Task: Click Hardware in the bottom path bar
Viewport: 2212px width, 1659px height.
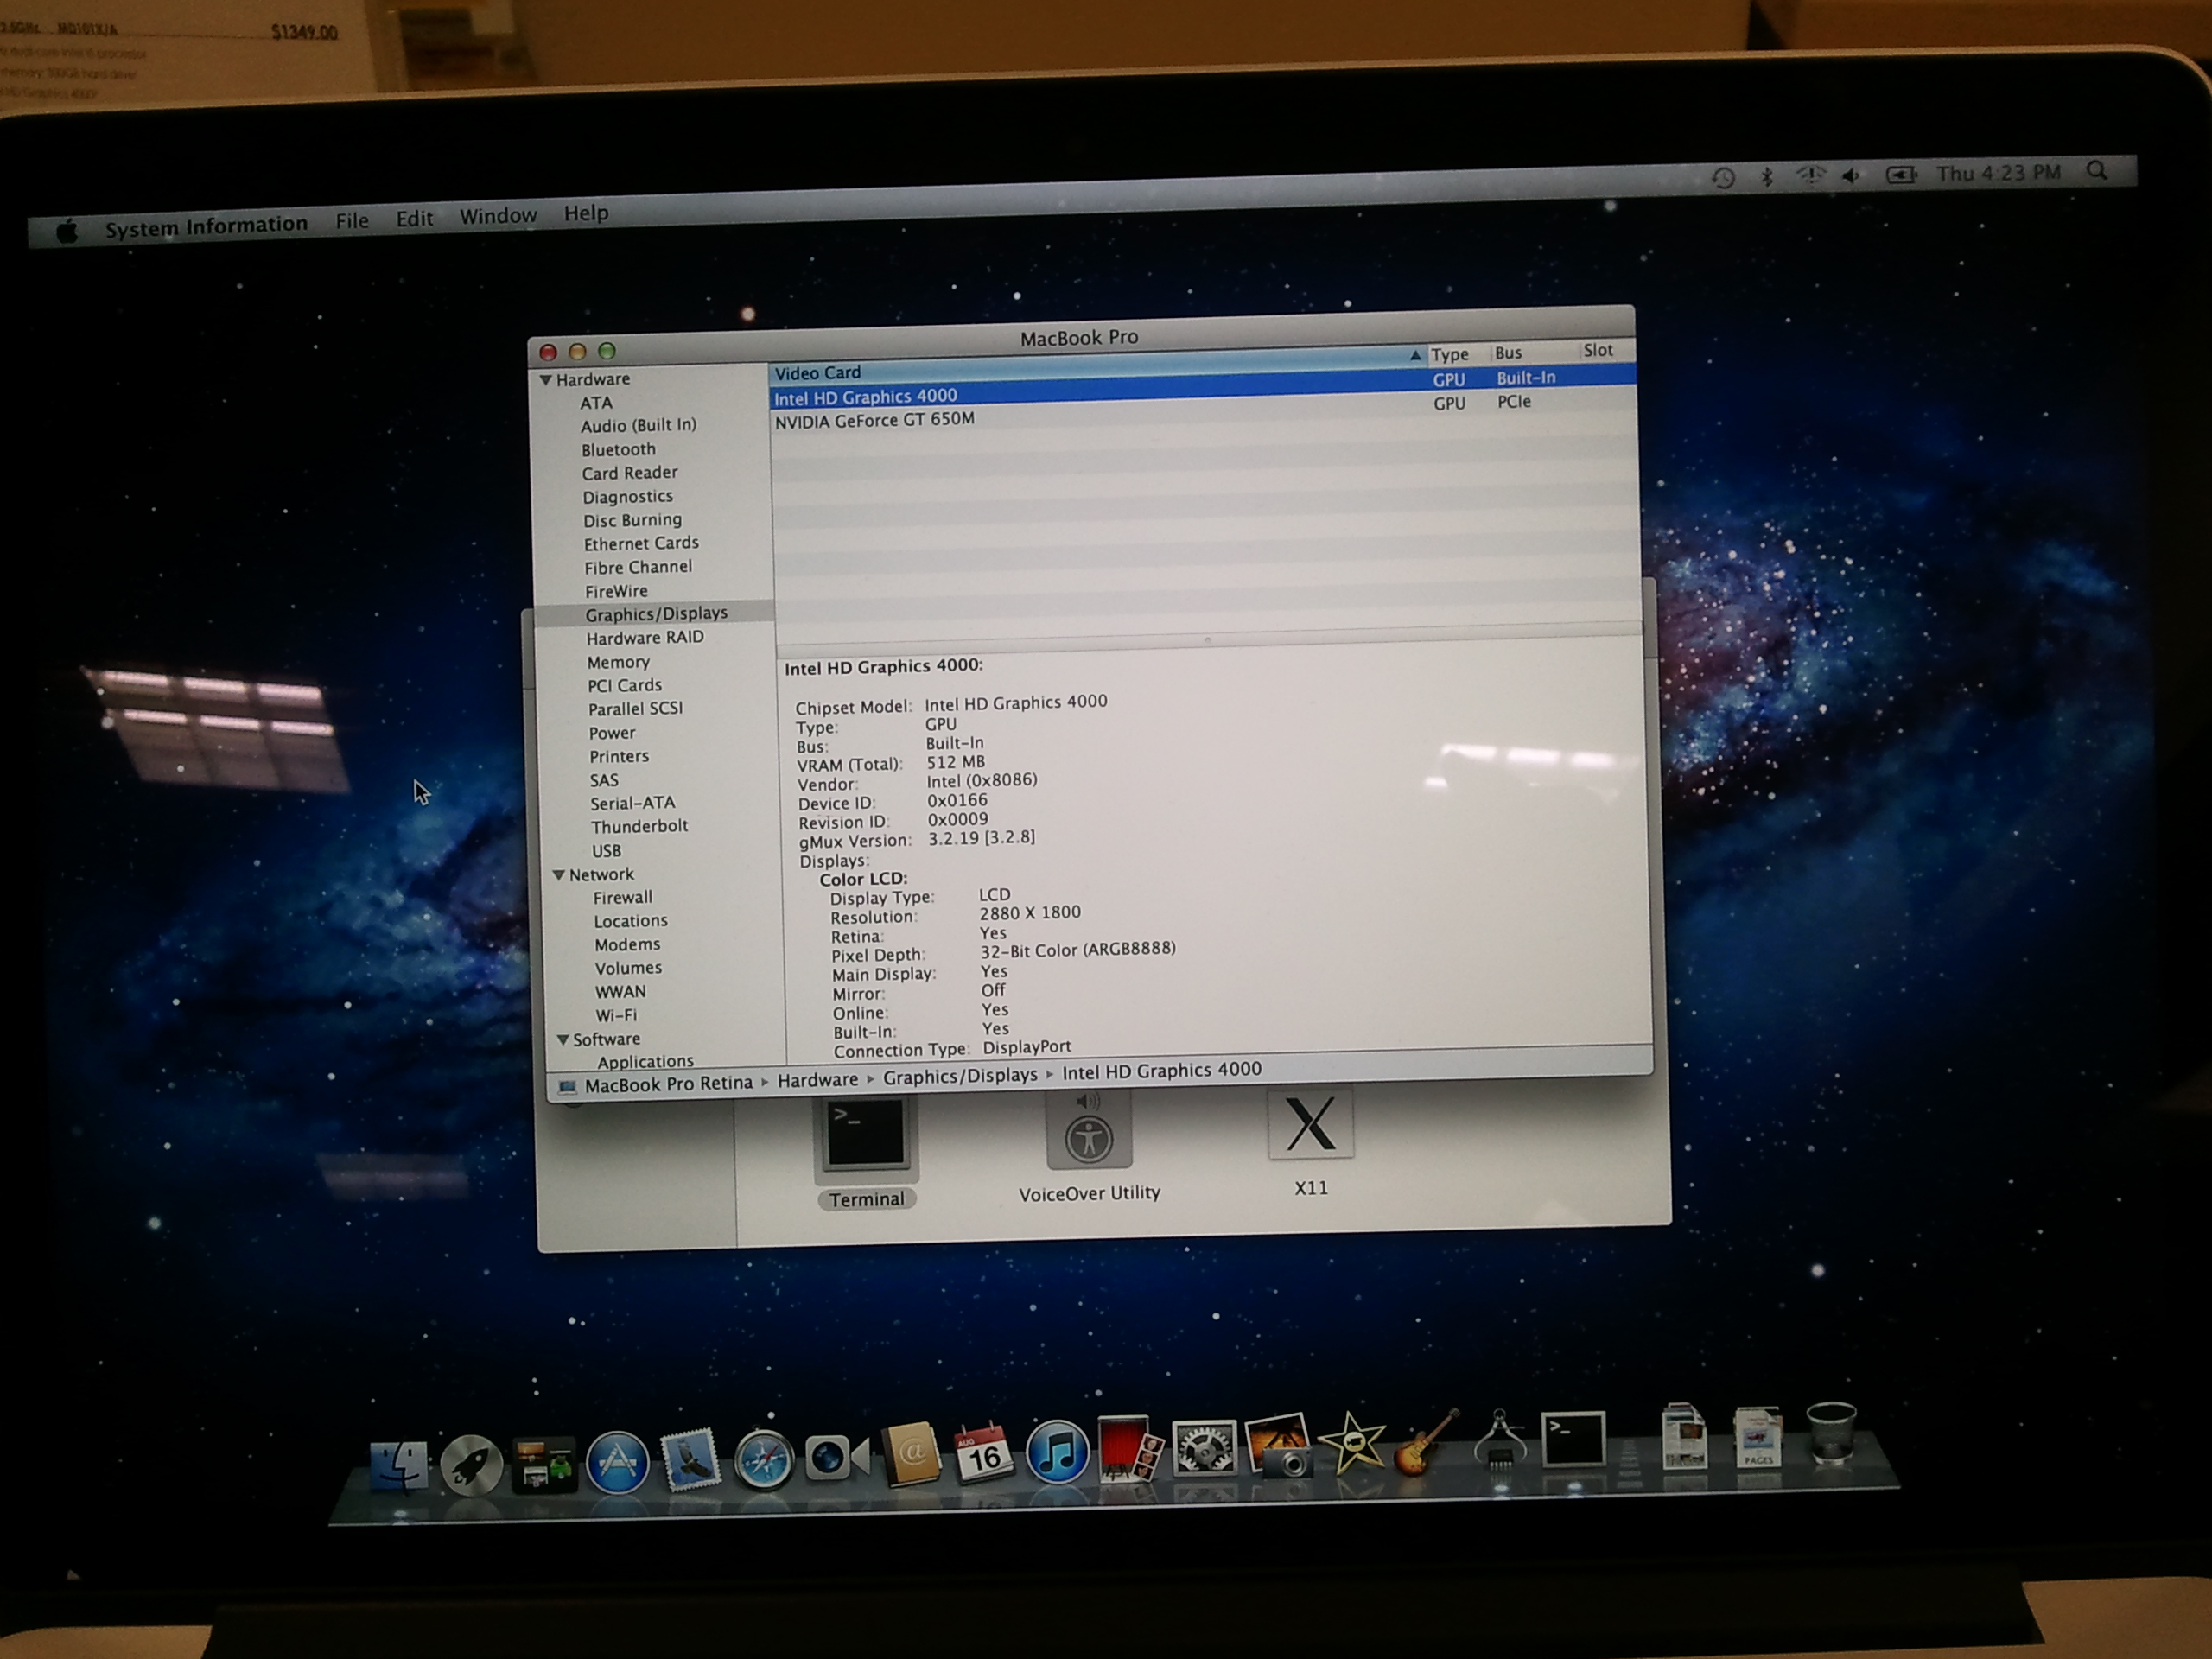Action: click(x=817, y=1080)
